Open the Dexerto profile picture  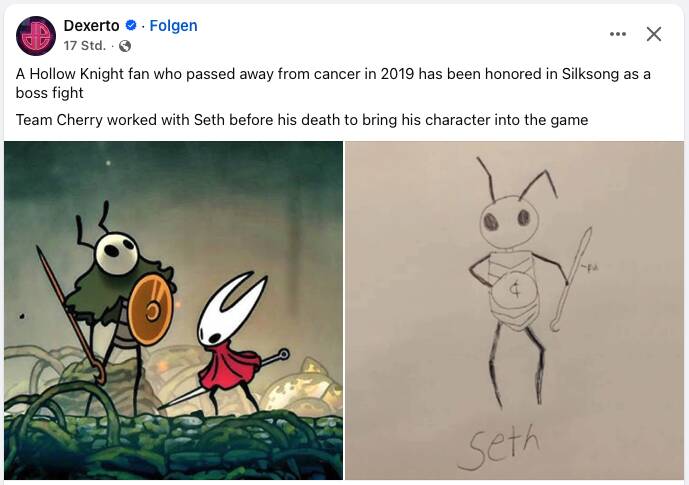click(x=36, y=36)
